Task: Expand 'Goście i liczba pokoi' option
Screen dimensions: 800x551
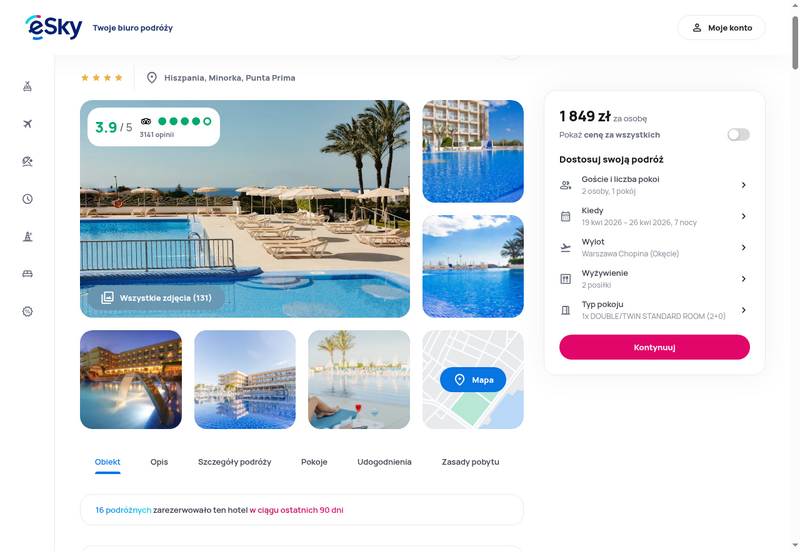Action: tap(654, 185)
